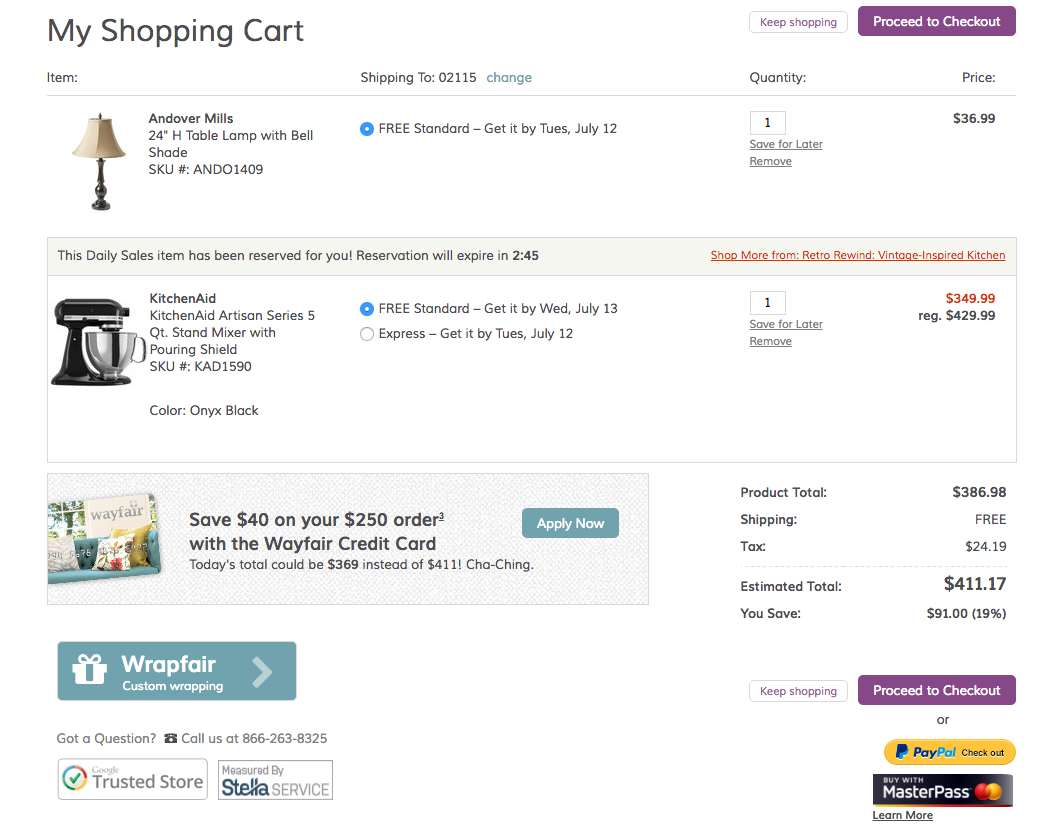This screenshot has width=1038, height=827.
Task: Open the KitchenAid stand mixer thumbnail
Action: 92,341
